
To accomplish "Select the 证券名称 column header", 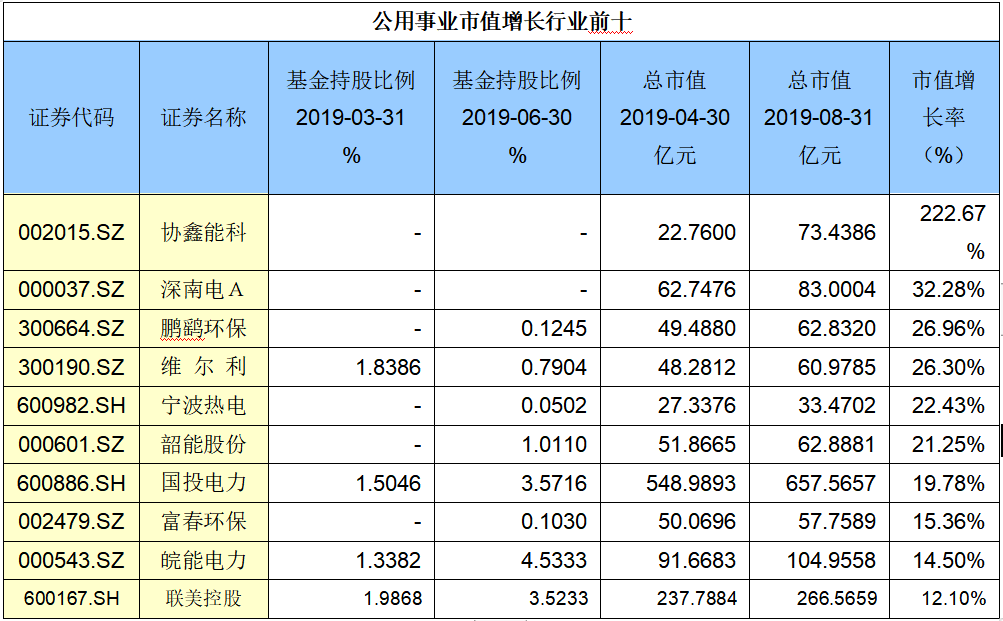I will coord(203,118).
